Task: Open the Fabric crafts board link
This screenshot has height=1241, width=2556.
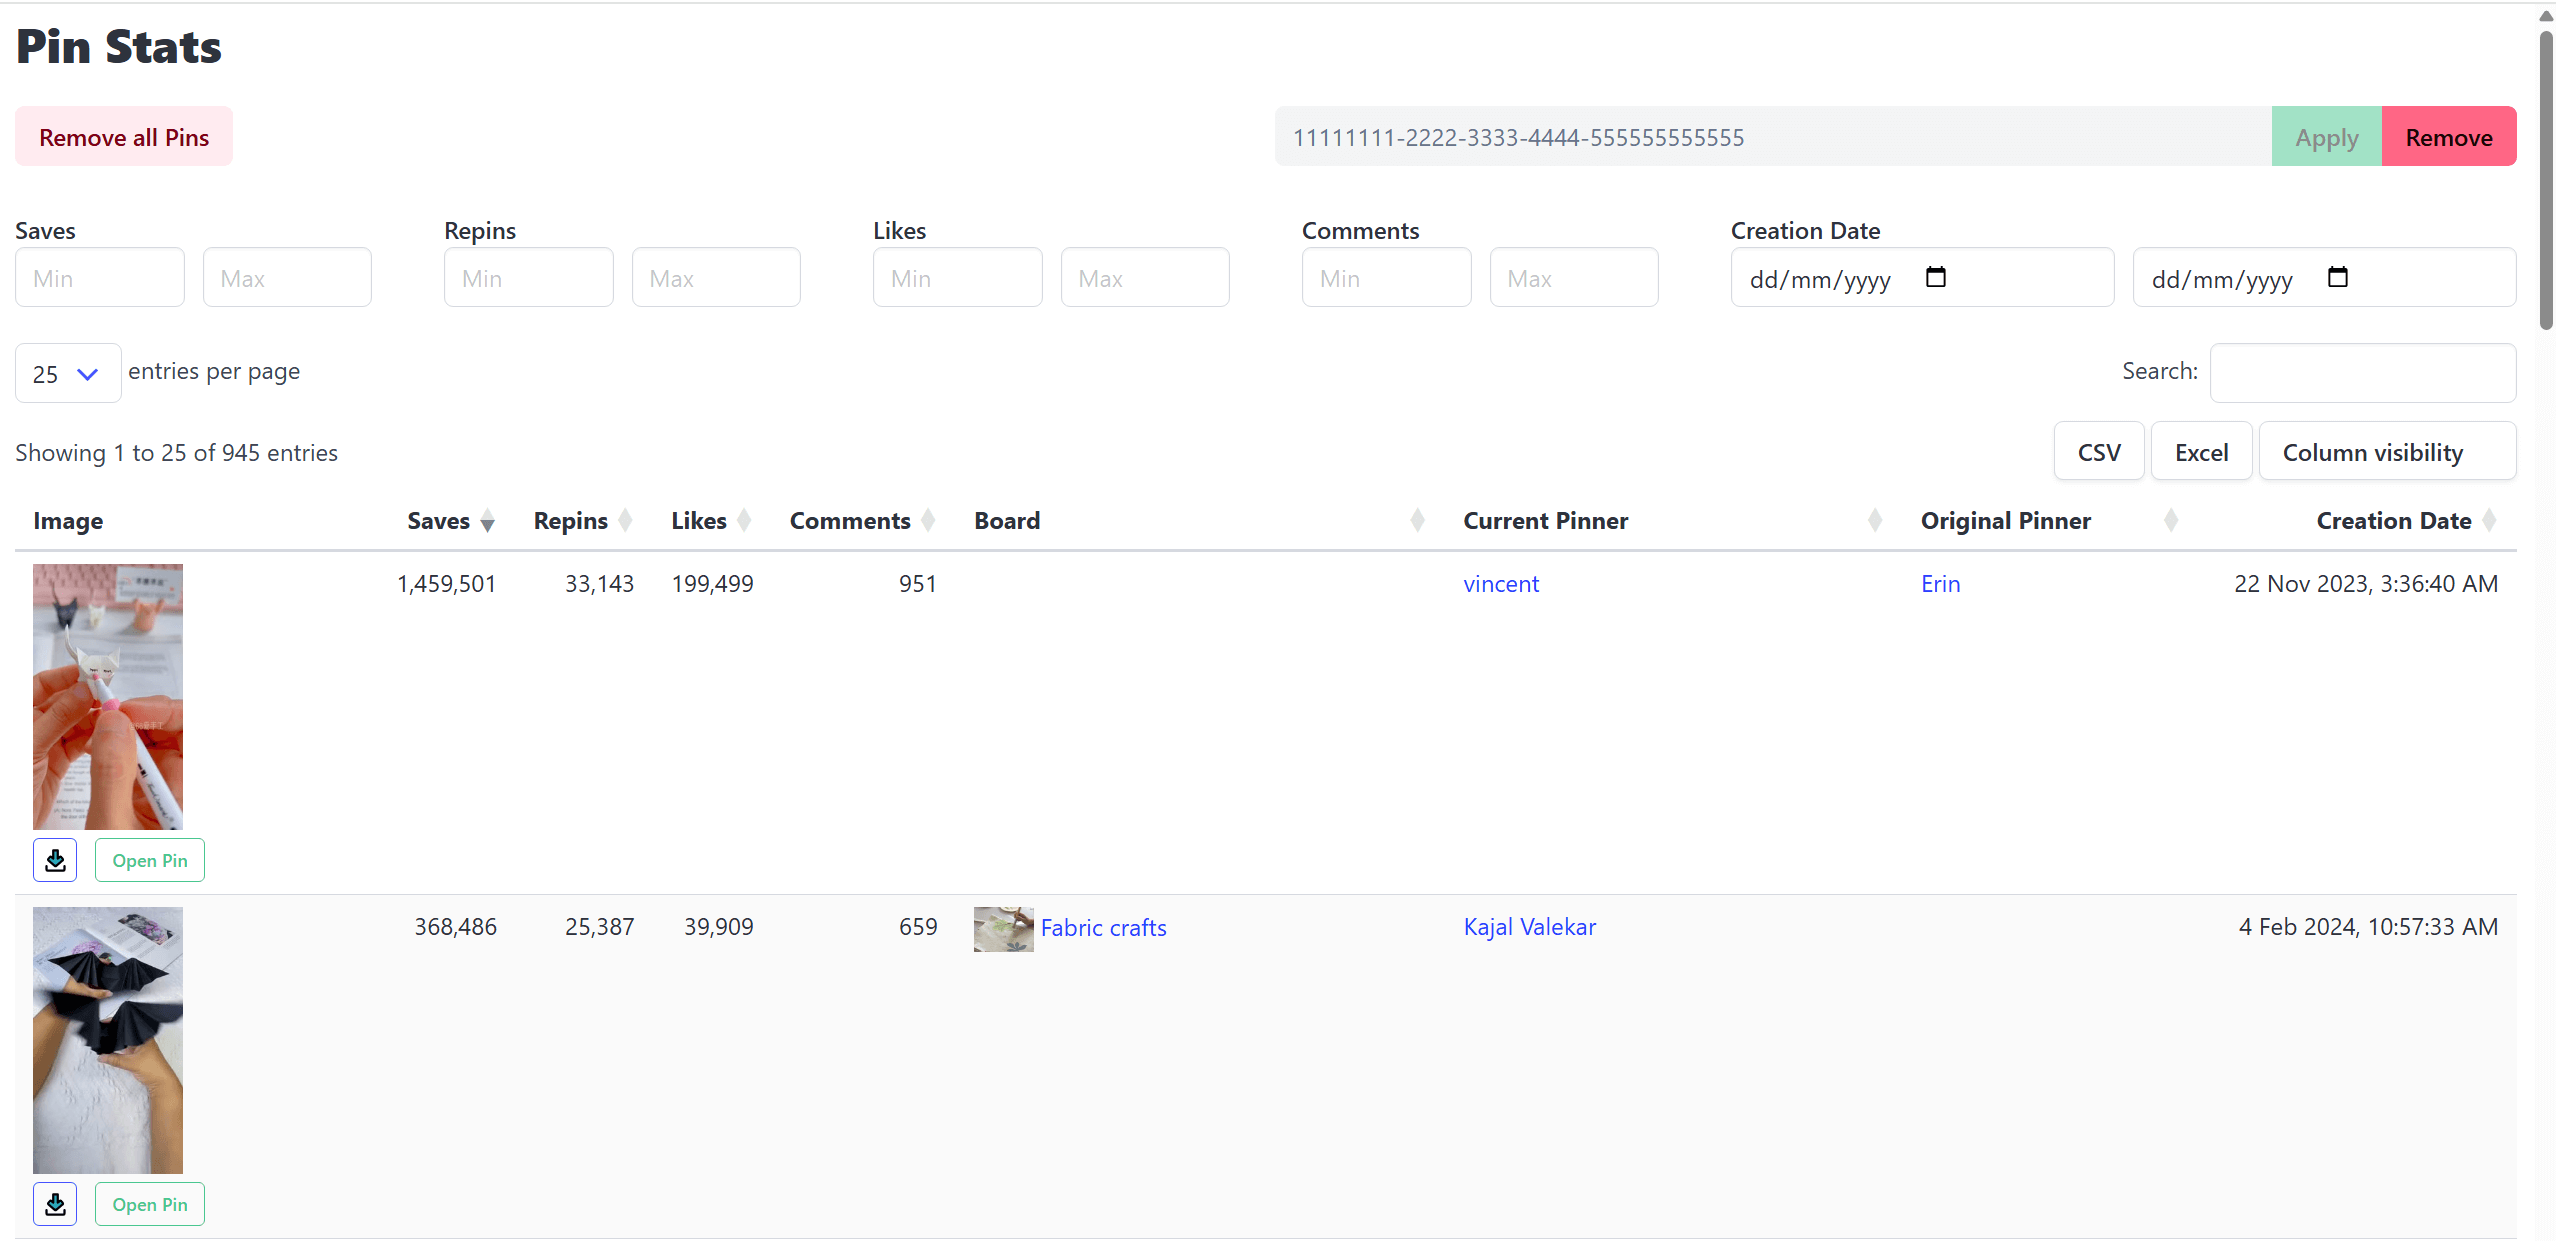Action: pos(1103,928)
